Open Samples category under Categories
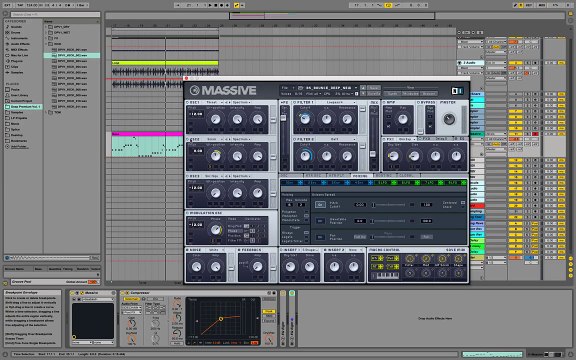The image size is (576, 360). coord(17,72)
